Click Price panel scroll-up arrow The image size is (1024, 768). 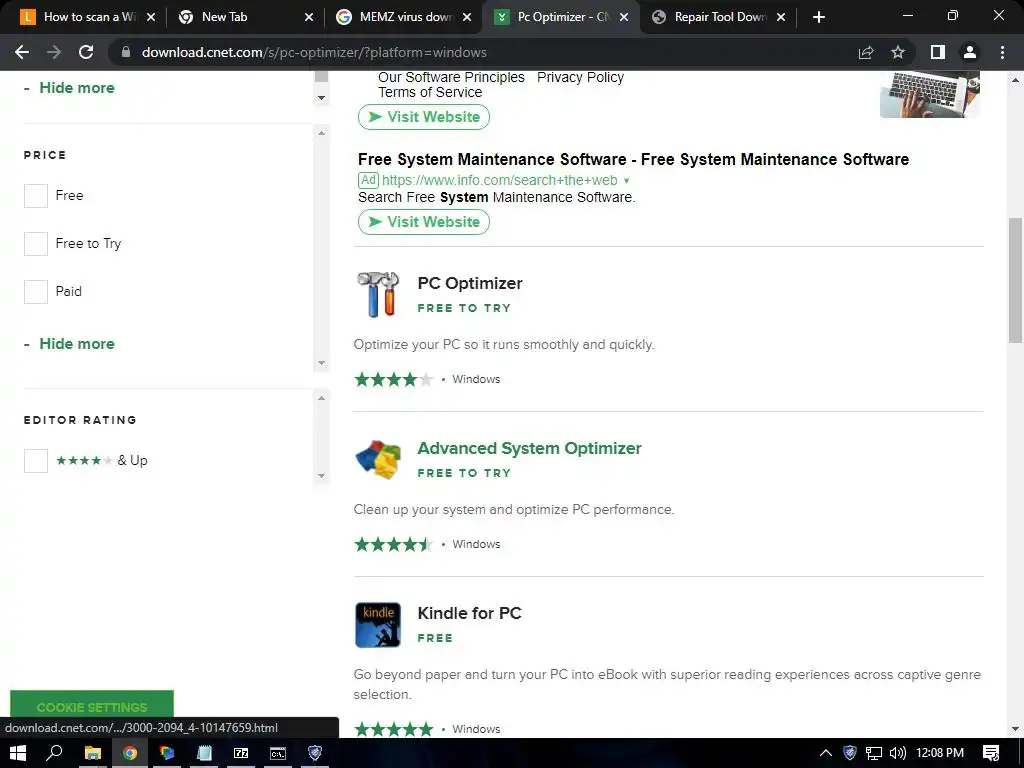click(321, 133)
